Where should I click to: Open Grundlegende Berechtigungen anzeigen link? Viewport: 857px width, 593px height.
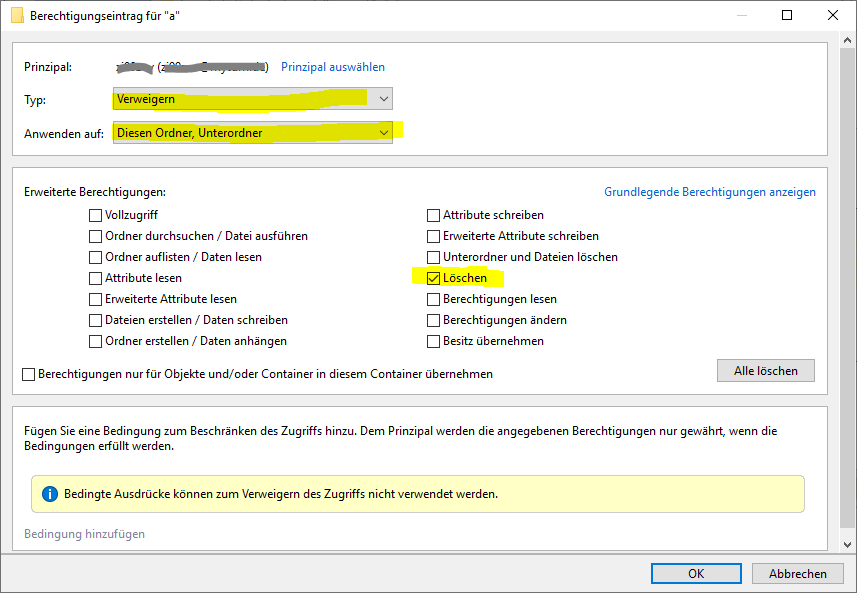pyautogui.click(x=709, y=192)
